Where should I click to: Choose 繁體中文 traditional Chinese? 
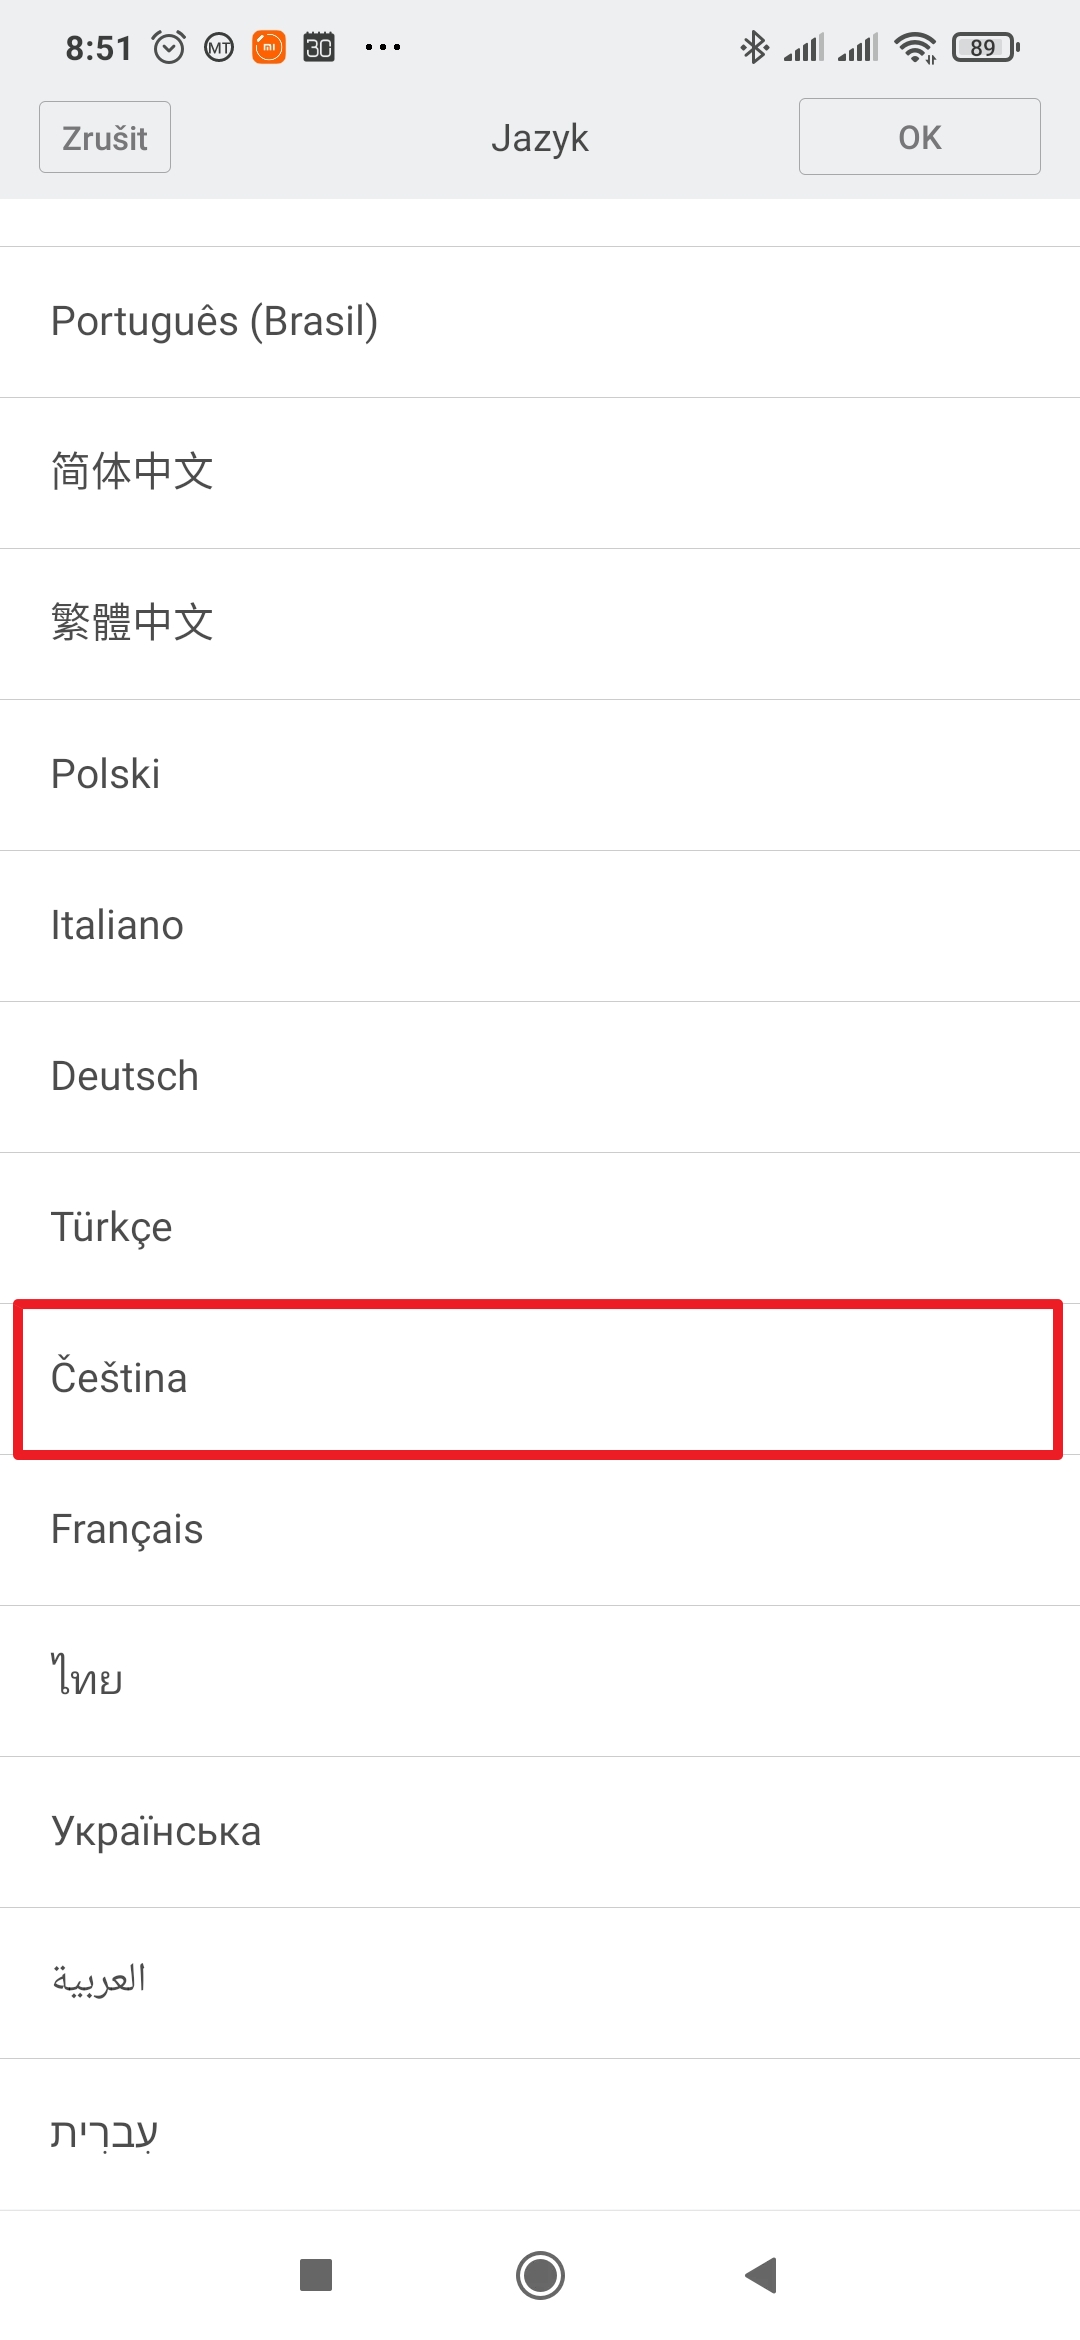(x=540, y=624)
